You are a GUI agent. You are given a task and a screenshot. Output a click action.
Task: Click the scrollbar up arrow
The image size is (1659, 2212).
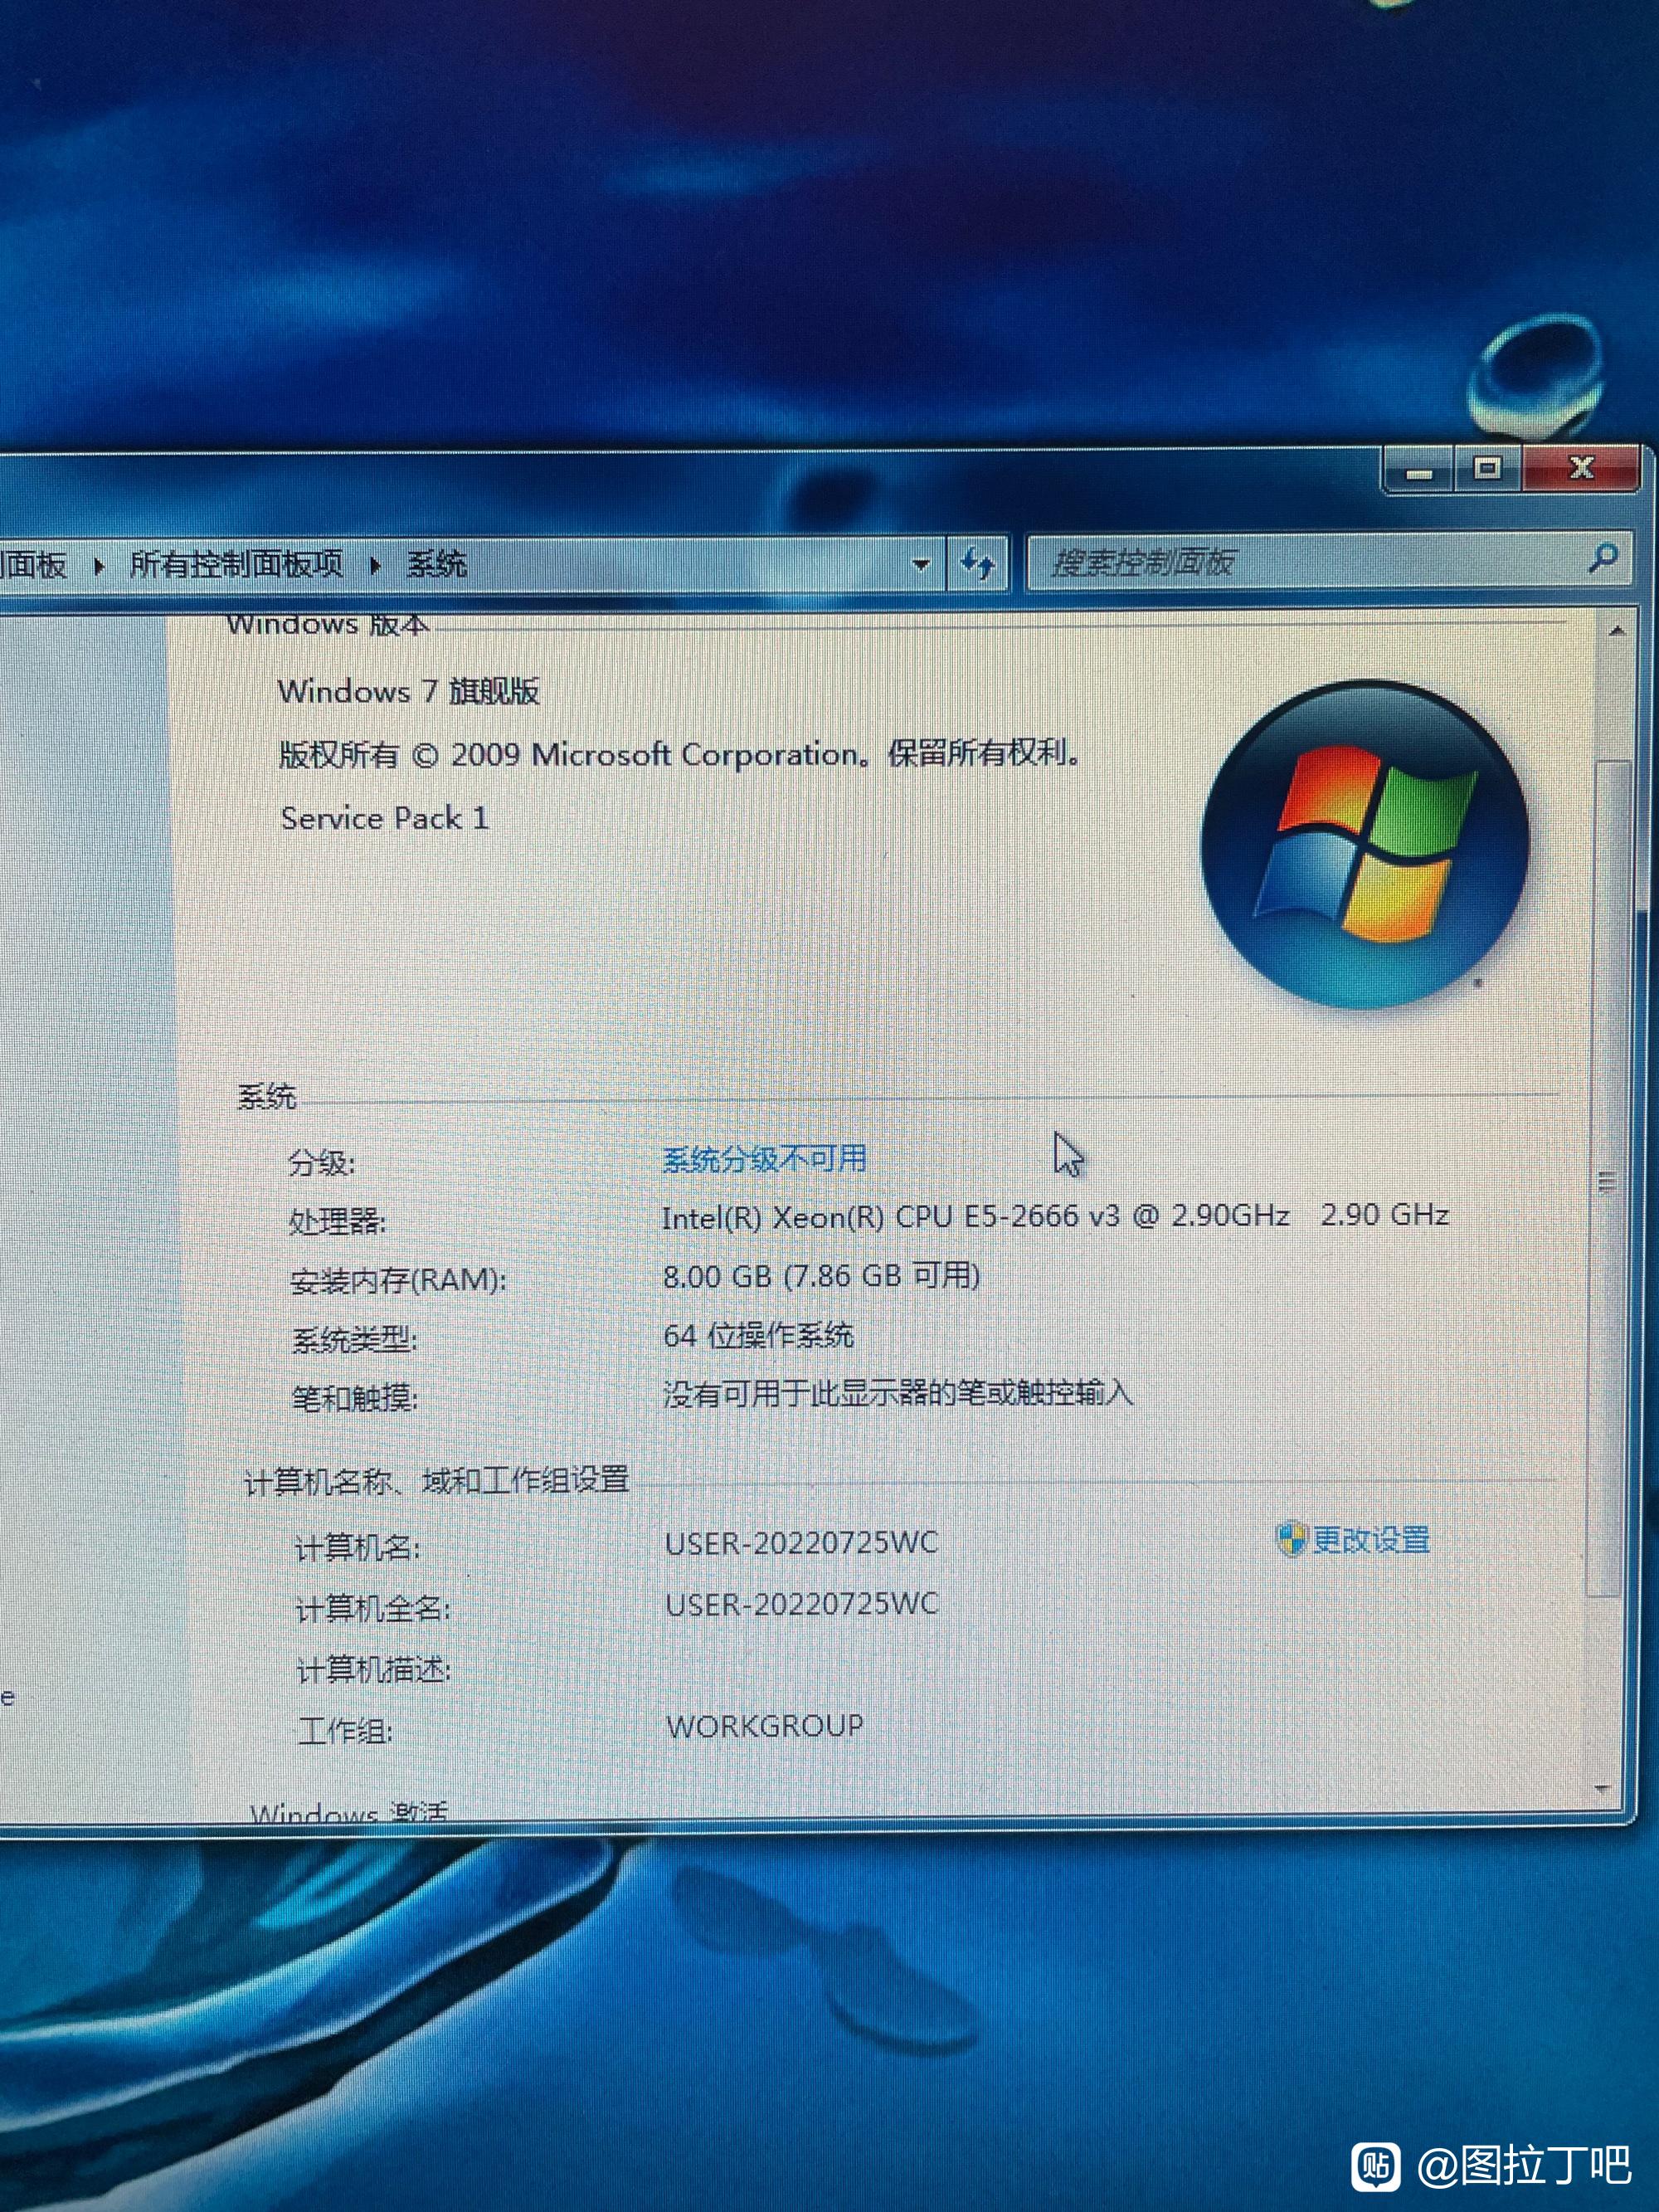(x=1616, y=631)
